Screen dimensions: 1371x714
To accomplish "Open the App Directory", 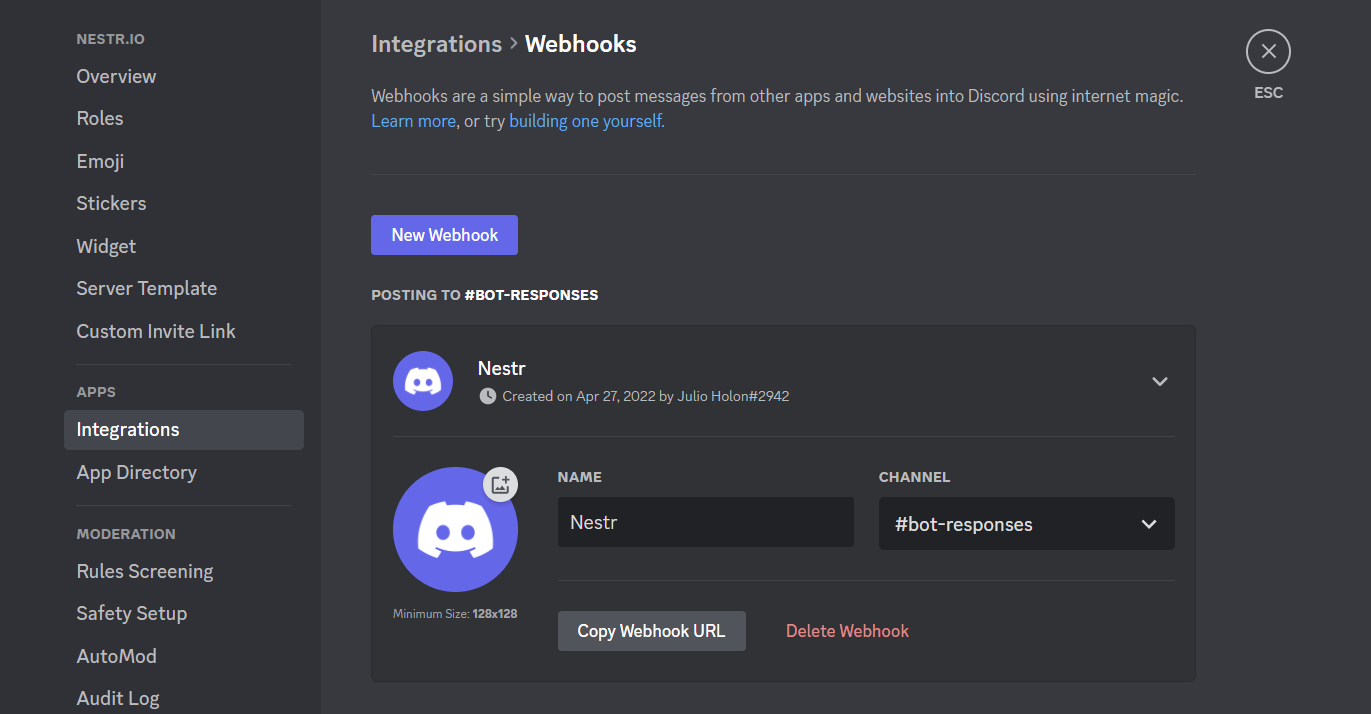I will pyautogui.click(x=136, y=472).
